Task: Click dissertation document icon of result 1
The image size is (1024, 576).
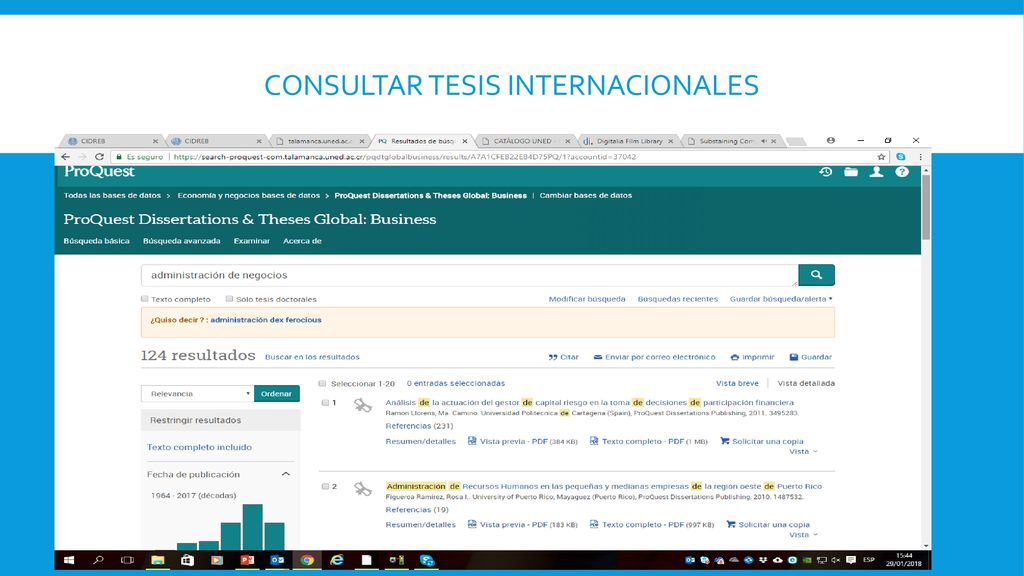Action: [362, 406]
